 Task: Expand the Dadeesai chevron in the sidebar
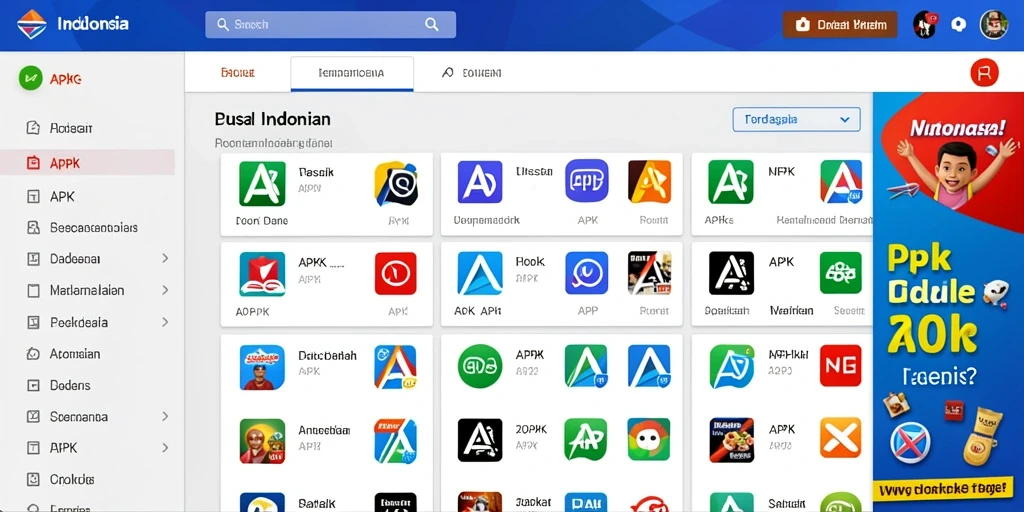(x=165, y=259)
